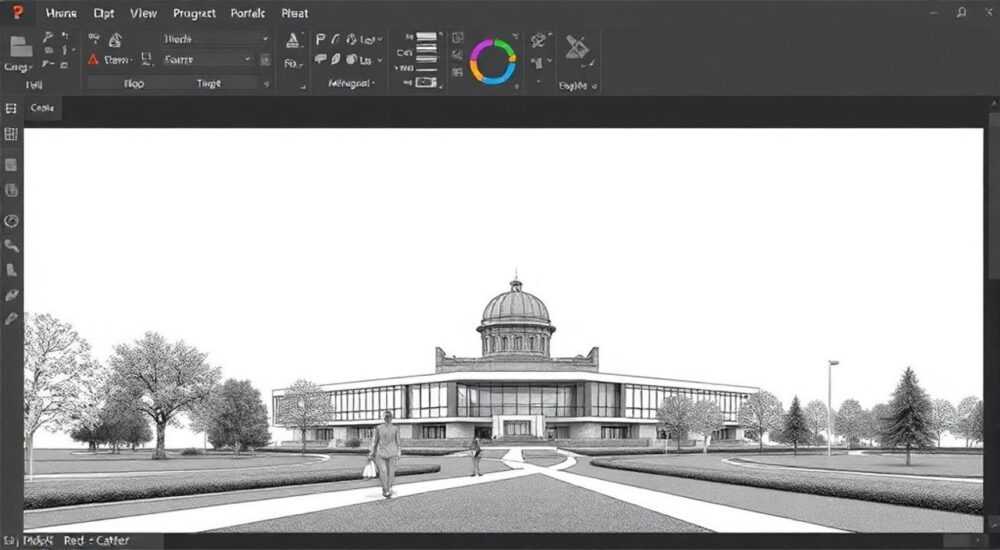This screenshot has height=550, width=1000.
Task: Click the underlined A text icon
Action: [x=293, y=40]
